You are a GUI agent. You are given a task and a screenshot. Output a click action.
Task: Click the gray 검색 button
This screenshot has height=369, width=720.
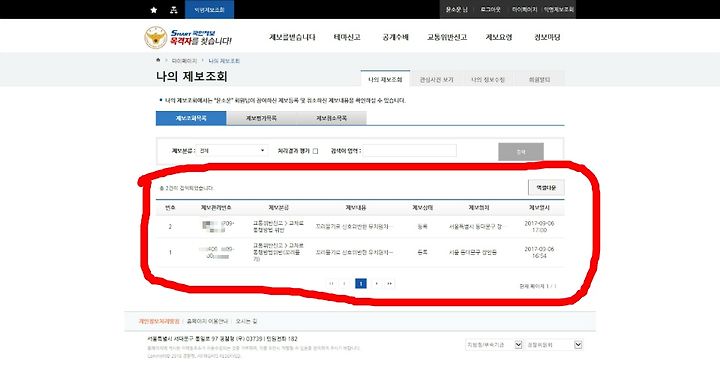pos(521,151)
